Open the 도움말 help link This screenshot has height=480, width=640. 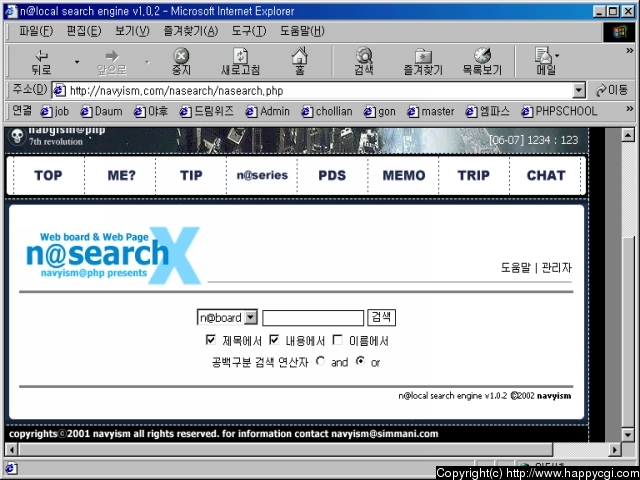pyautogui.click(x=516, y=268)
